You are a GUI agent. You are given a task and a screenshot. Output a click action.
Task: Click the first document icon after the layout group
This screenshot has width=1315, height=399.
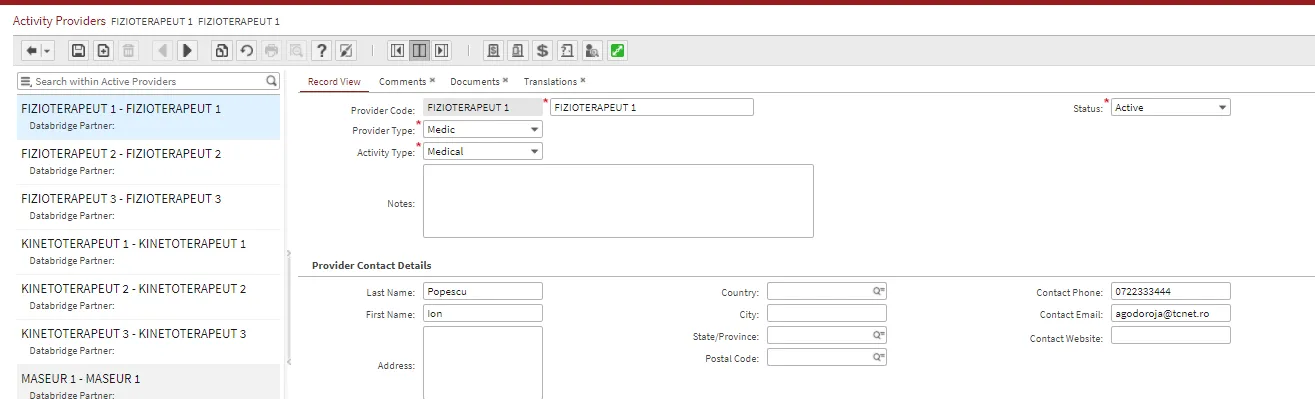pyautogui.click(x=493, y=50)
